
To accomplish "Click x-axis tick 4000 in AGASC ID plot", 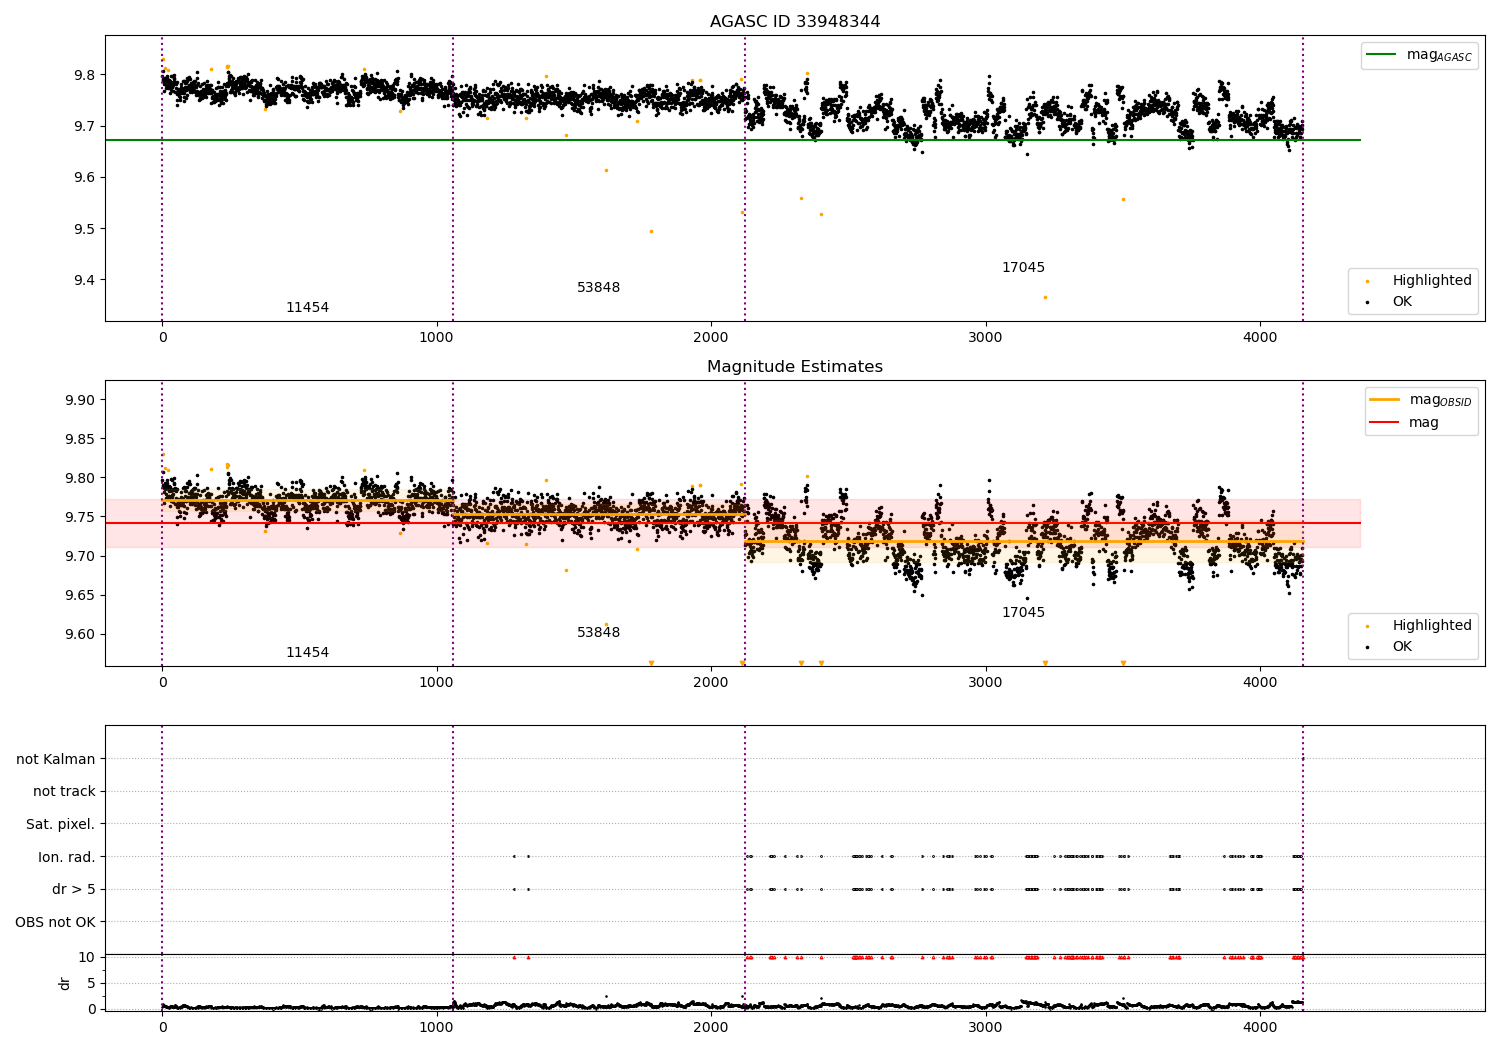I will (1260, 338).
